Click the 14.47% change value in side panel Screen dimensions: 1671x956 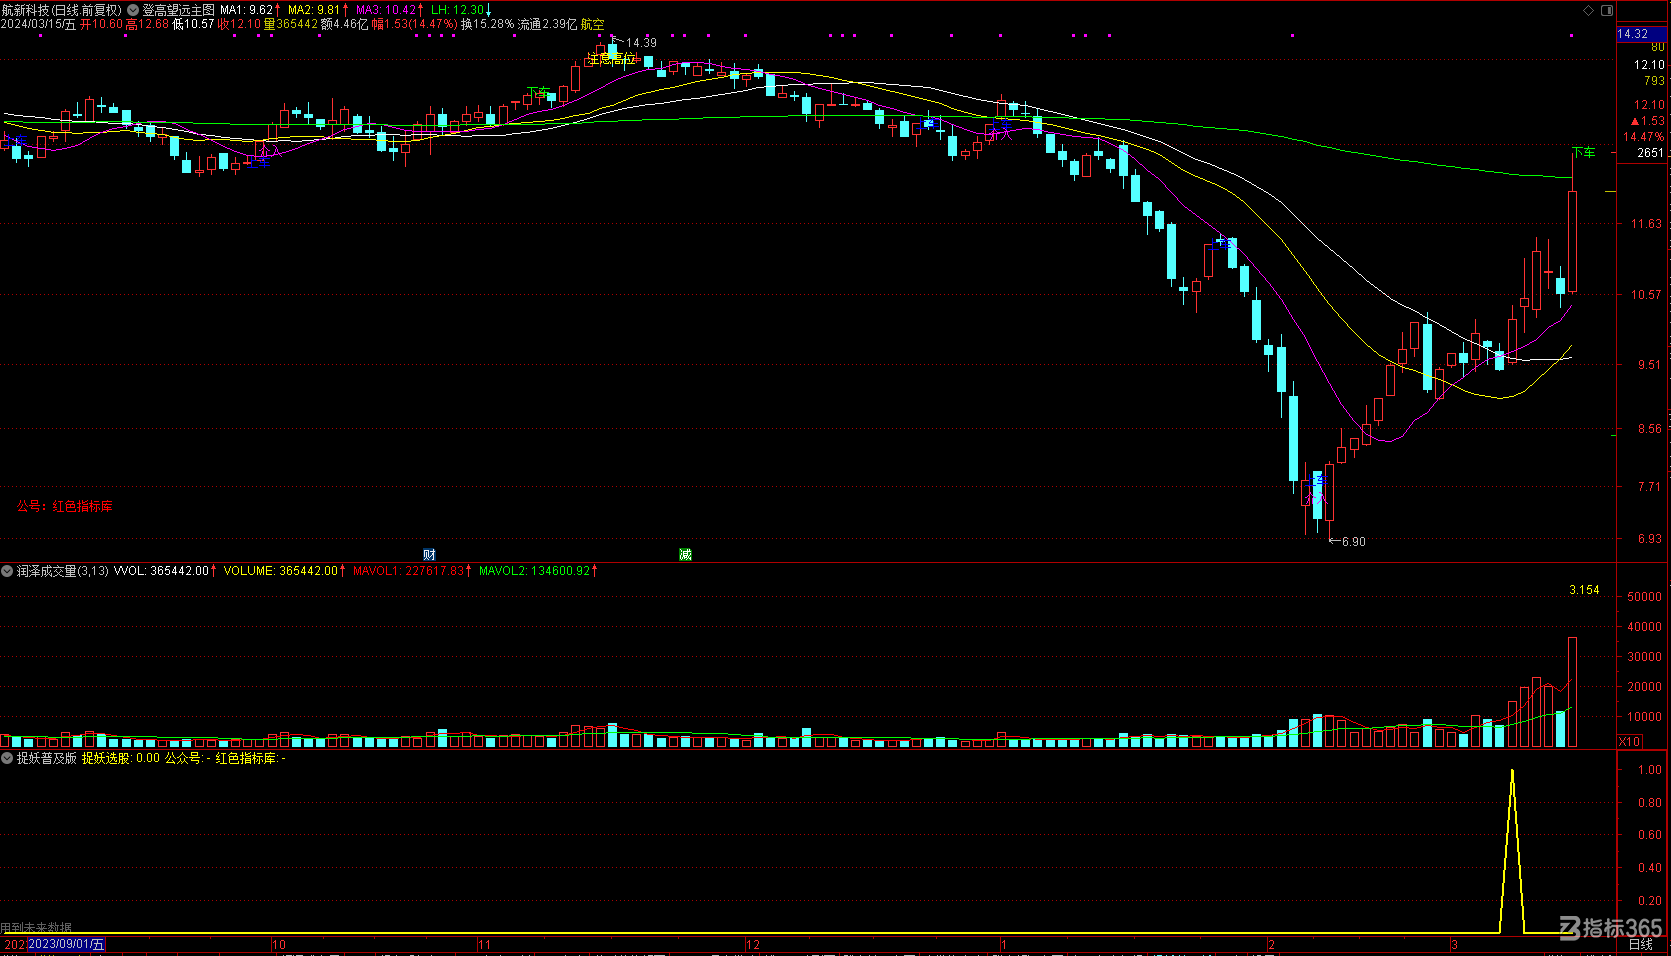point(1643,137)
